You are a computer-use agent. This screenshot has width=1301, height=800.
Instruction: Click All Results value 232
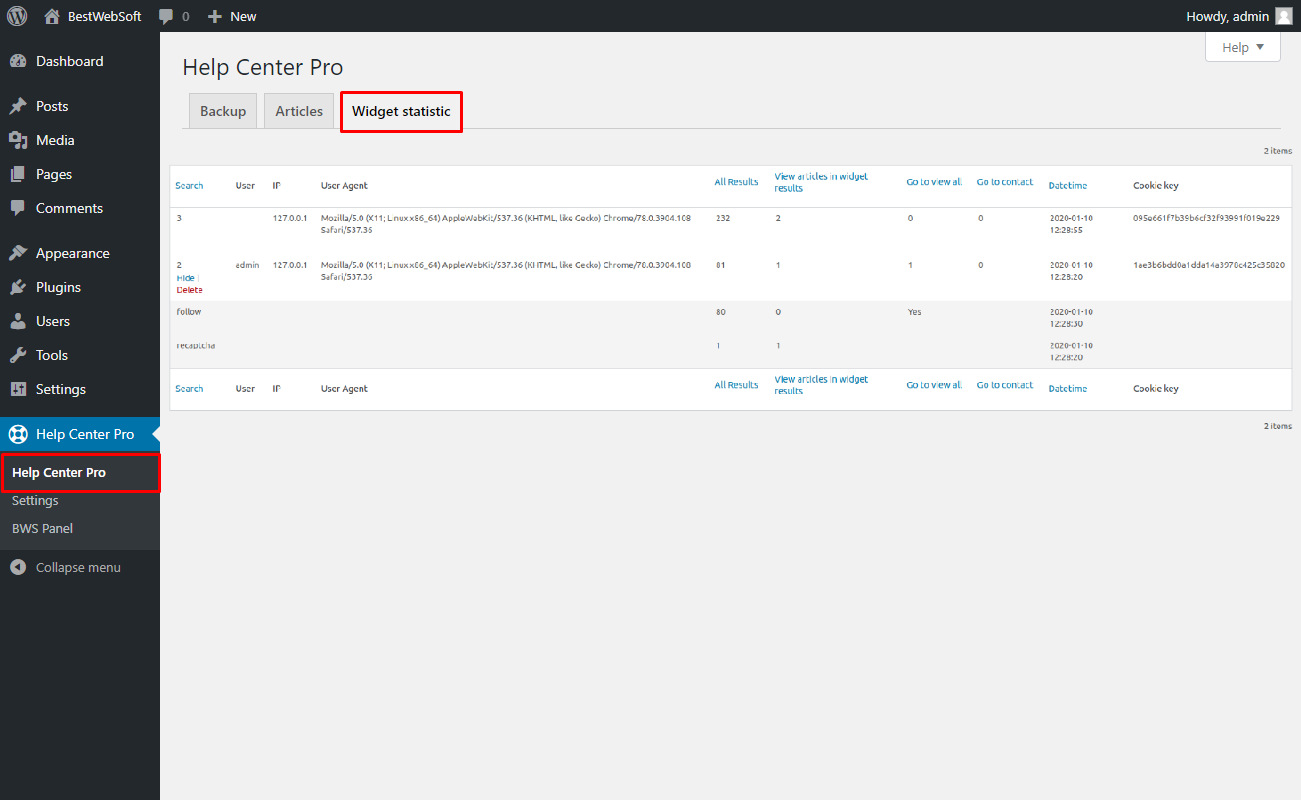pyautogui.click(x=723, y=217)
